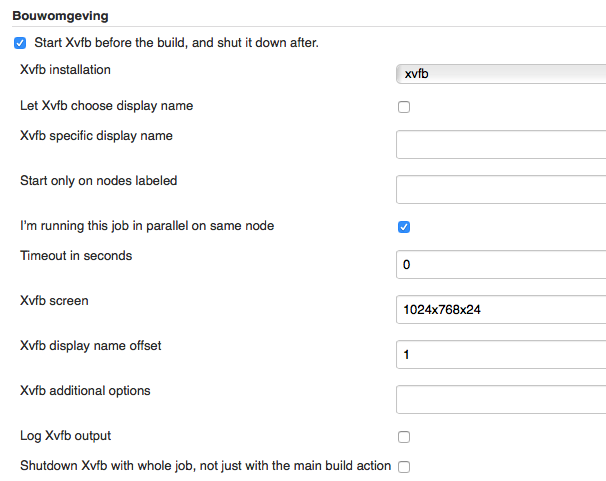Open the Xvfb installation dropdown
The width and height of the screenshot is (606, 481).
click(501, 74)
